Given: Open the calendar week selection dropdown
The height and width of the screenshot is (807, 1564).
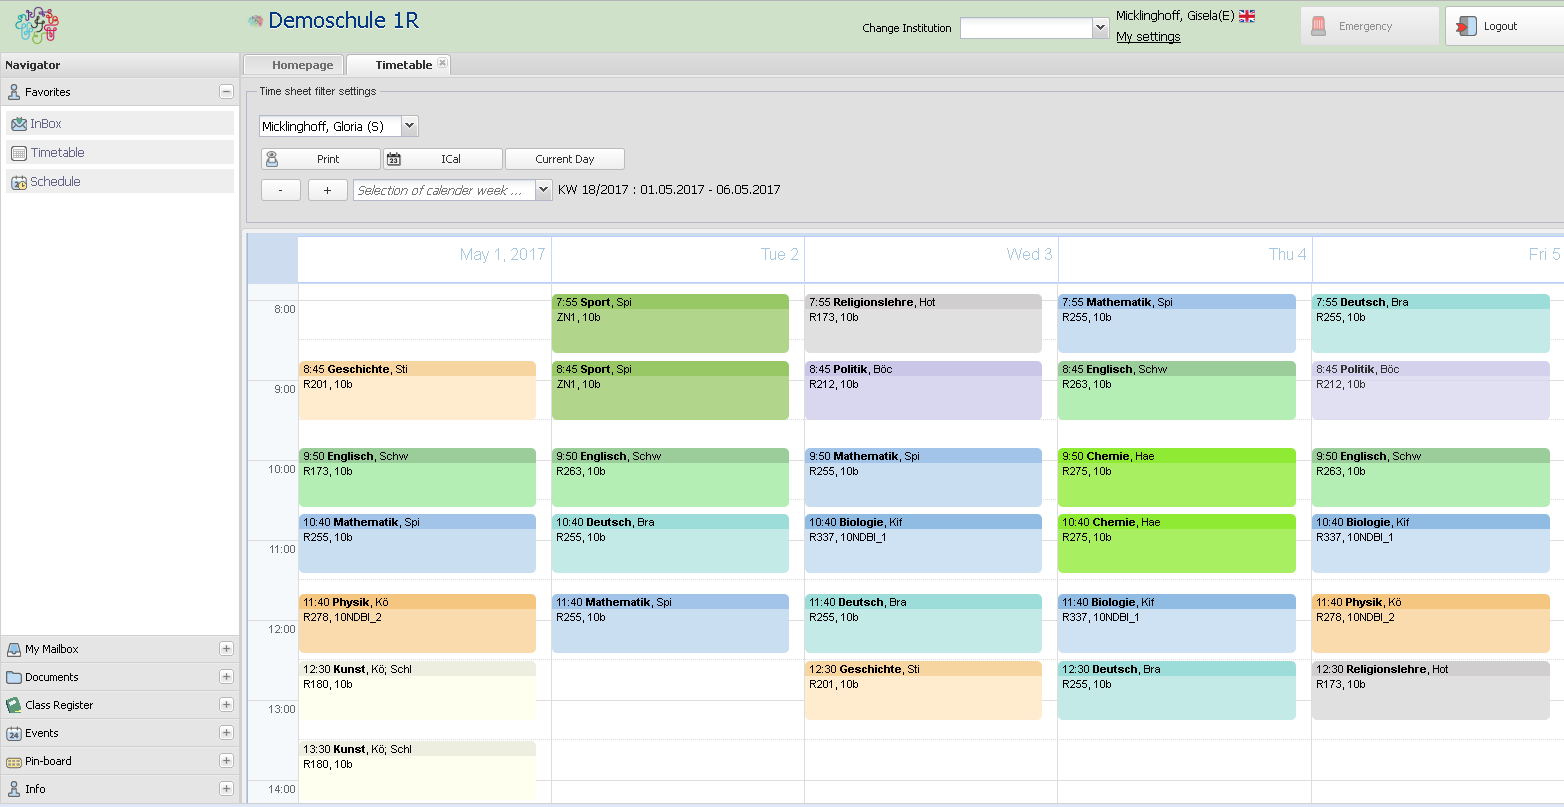Looking at the screenshot, I should (543, 190).
